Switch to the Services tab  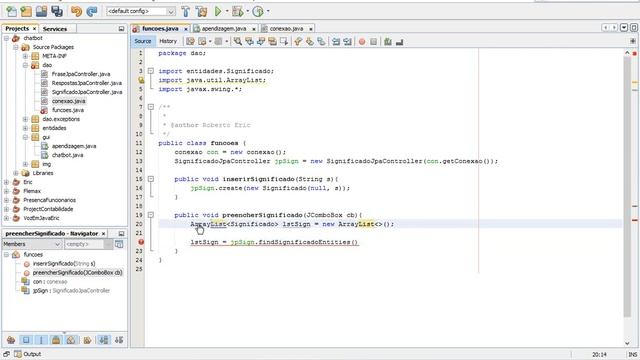click(55, 29)
